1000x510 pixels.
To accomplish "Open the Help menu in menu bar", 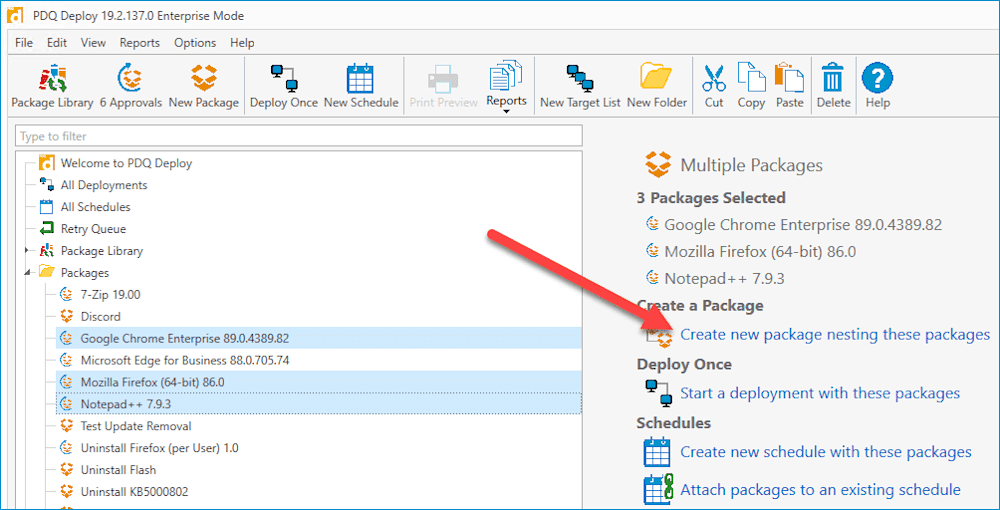I will pyautogui.click(x=242, y=43).
